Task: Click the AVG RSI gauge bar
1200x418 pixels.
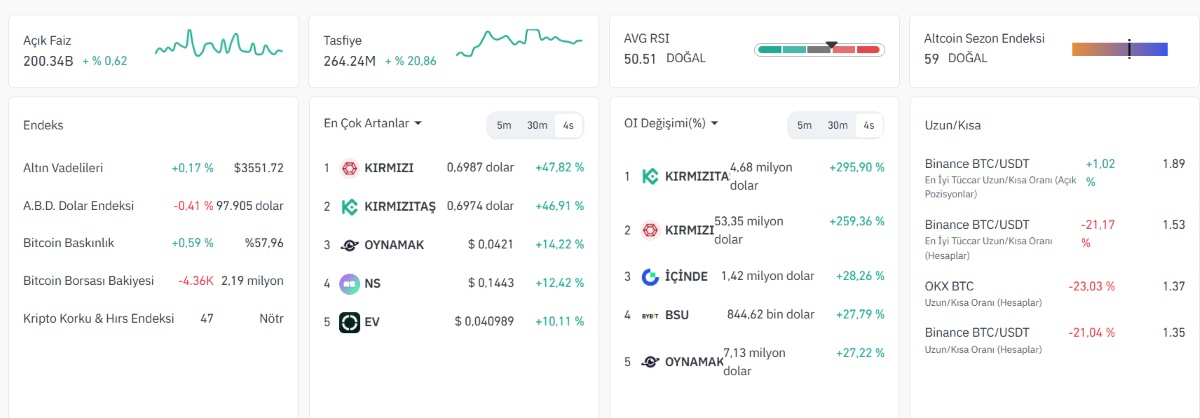Action: pyautogui.click(x=819, y=49)
